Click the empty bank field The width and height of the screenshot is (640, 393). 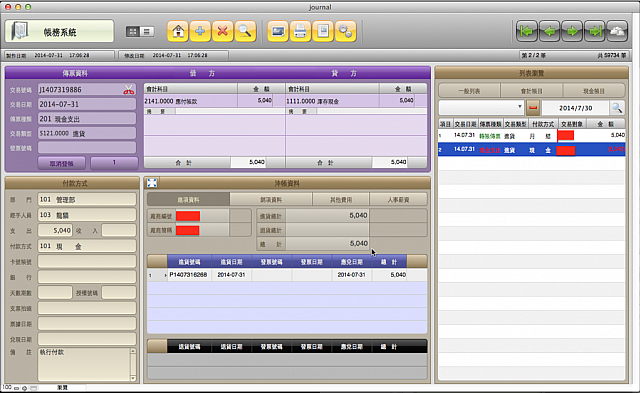click(x=87, y=277)
